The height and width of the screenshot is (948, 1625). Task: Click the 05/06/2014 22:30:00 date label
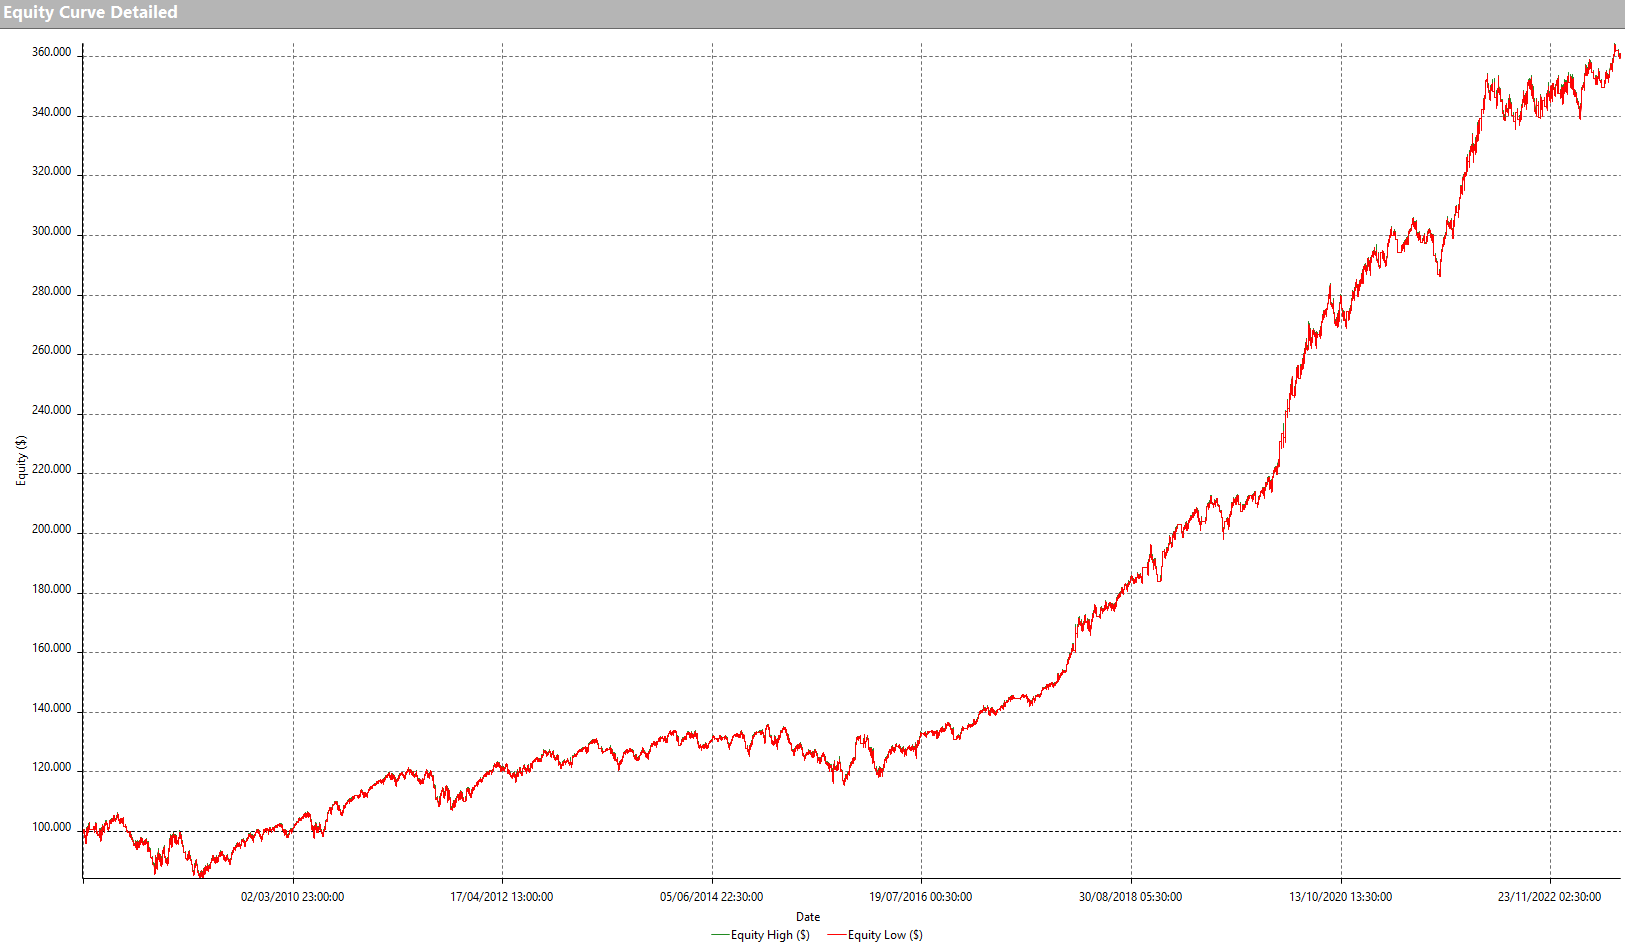[711, 897]
